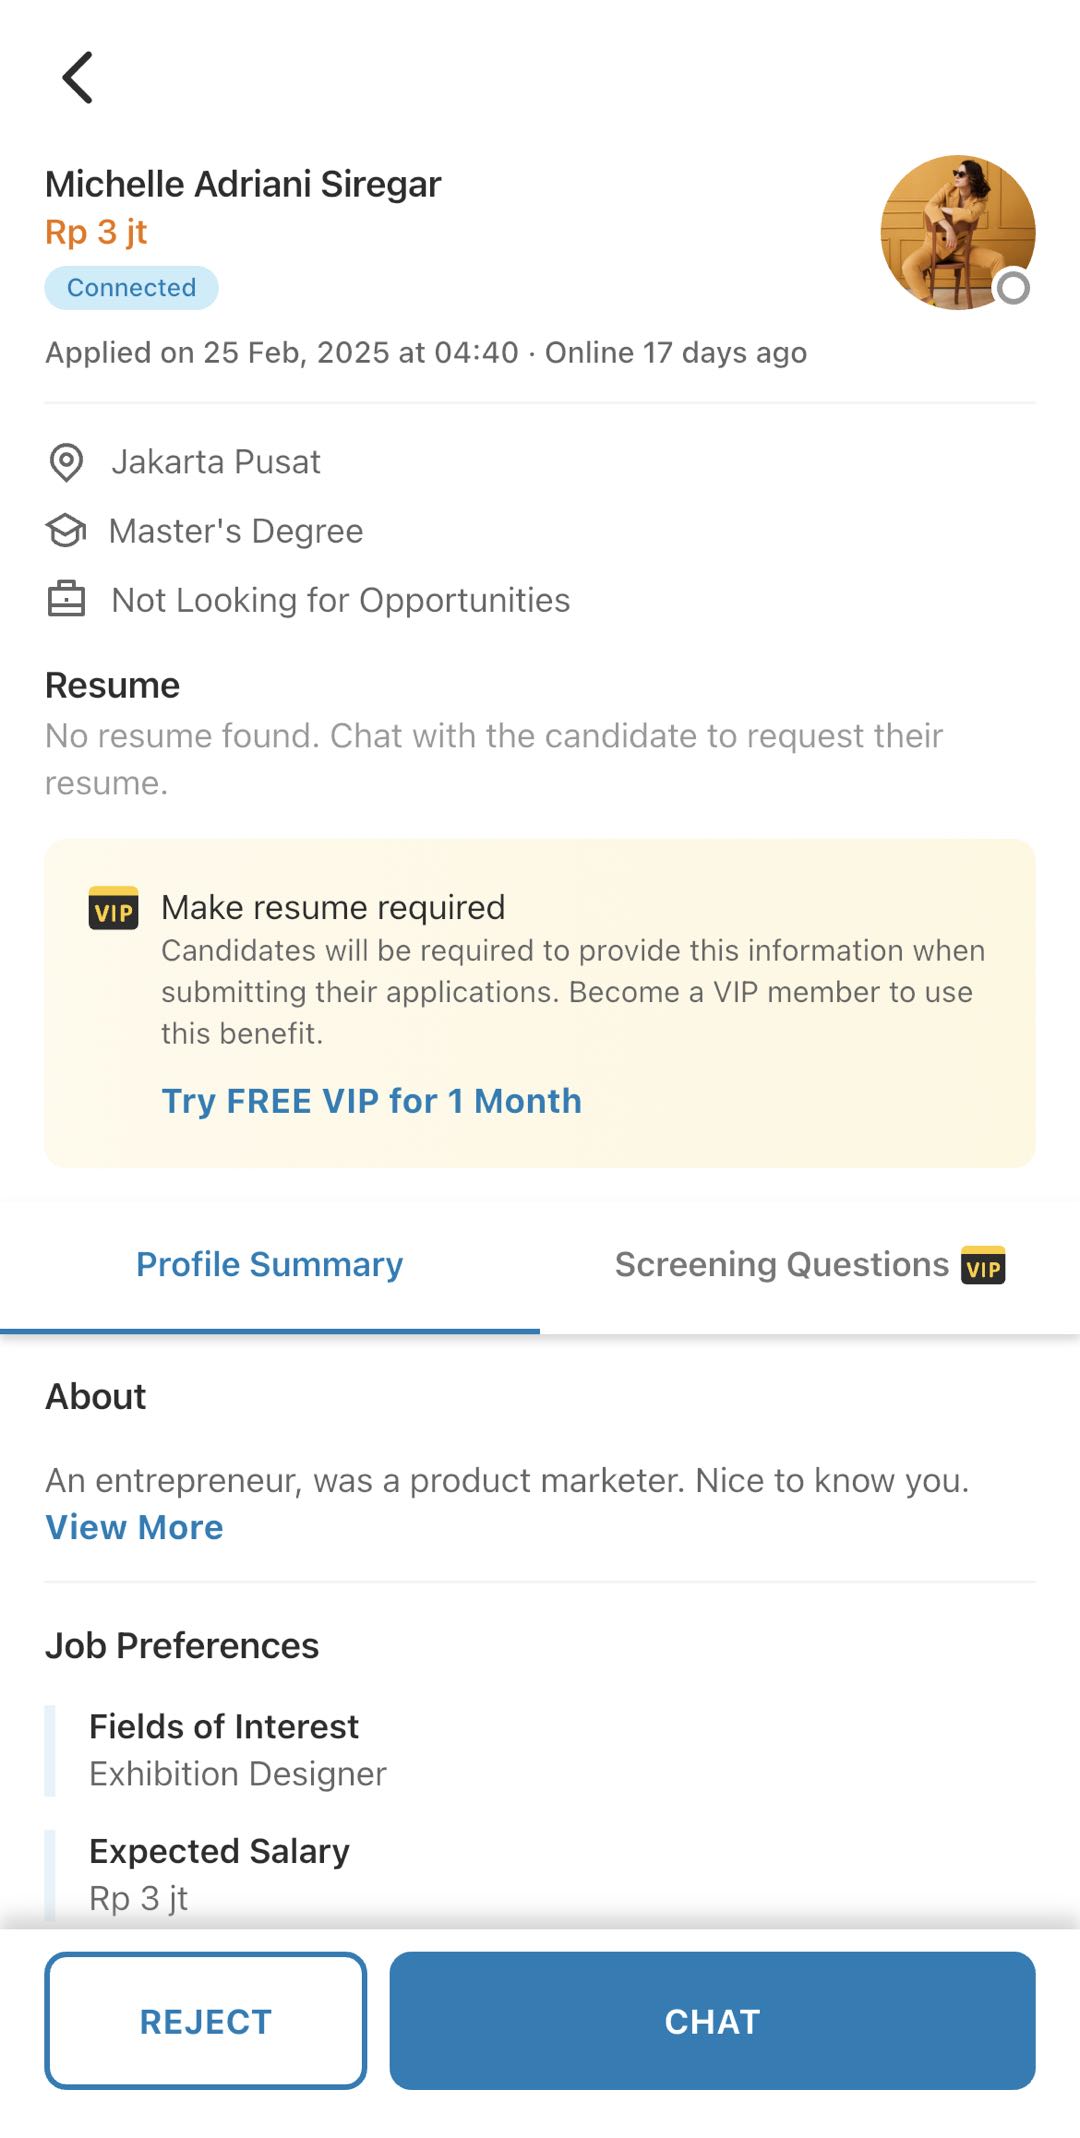This screenshot has width=1080, height=2138.
Task: Tap the VIP badge on Screening Questions
Action: tap(983, 1265)
